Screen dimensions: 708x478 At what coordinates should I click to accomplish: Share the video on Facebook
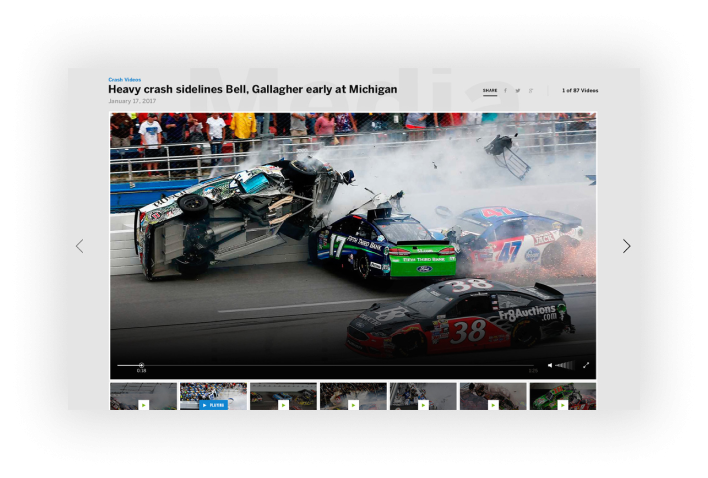click(x=505, y=91)
